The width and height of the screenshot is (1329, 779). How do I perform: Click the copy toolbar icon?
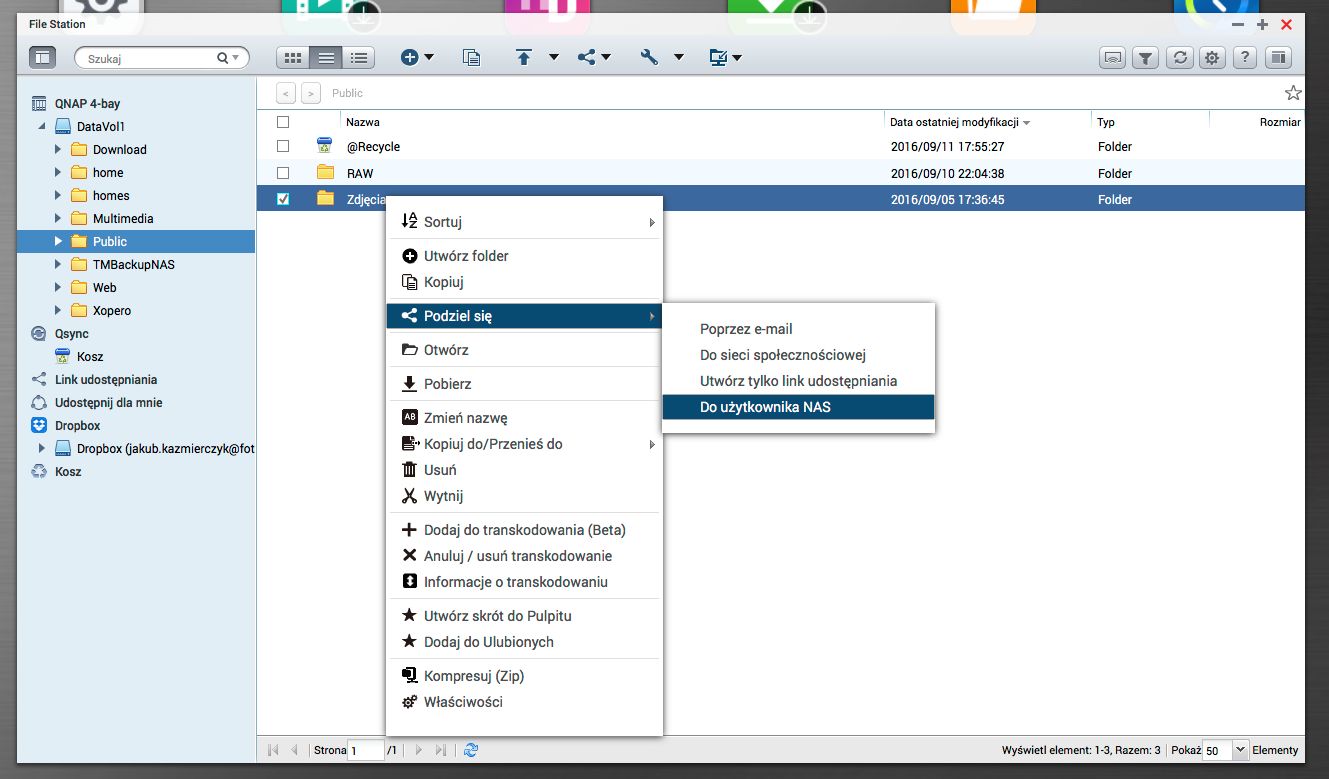471,58
